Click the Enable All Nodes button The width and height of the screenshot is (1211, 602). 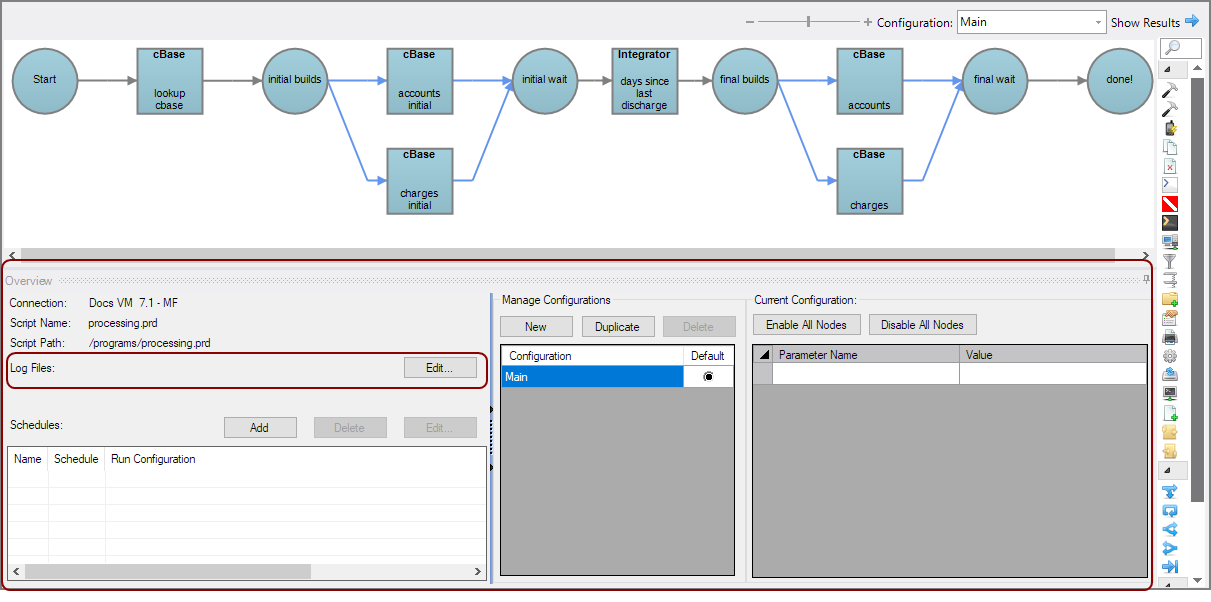(x=806, y=325)
